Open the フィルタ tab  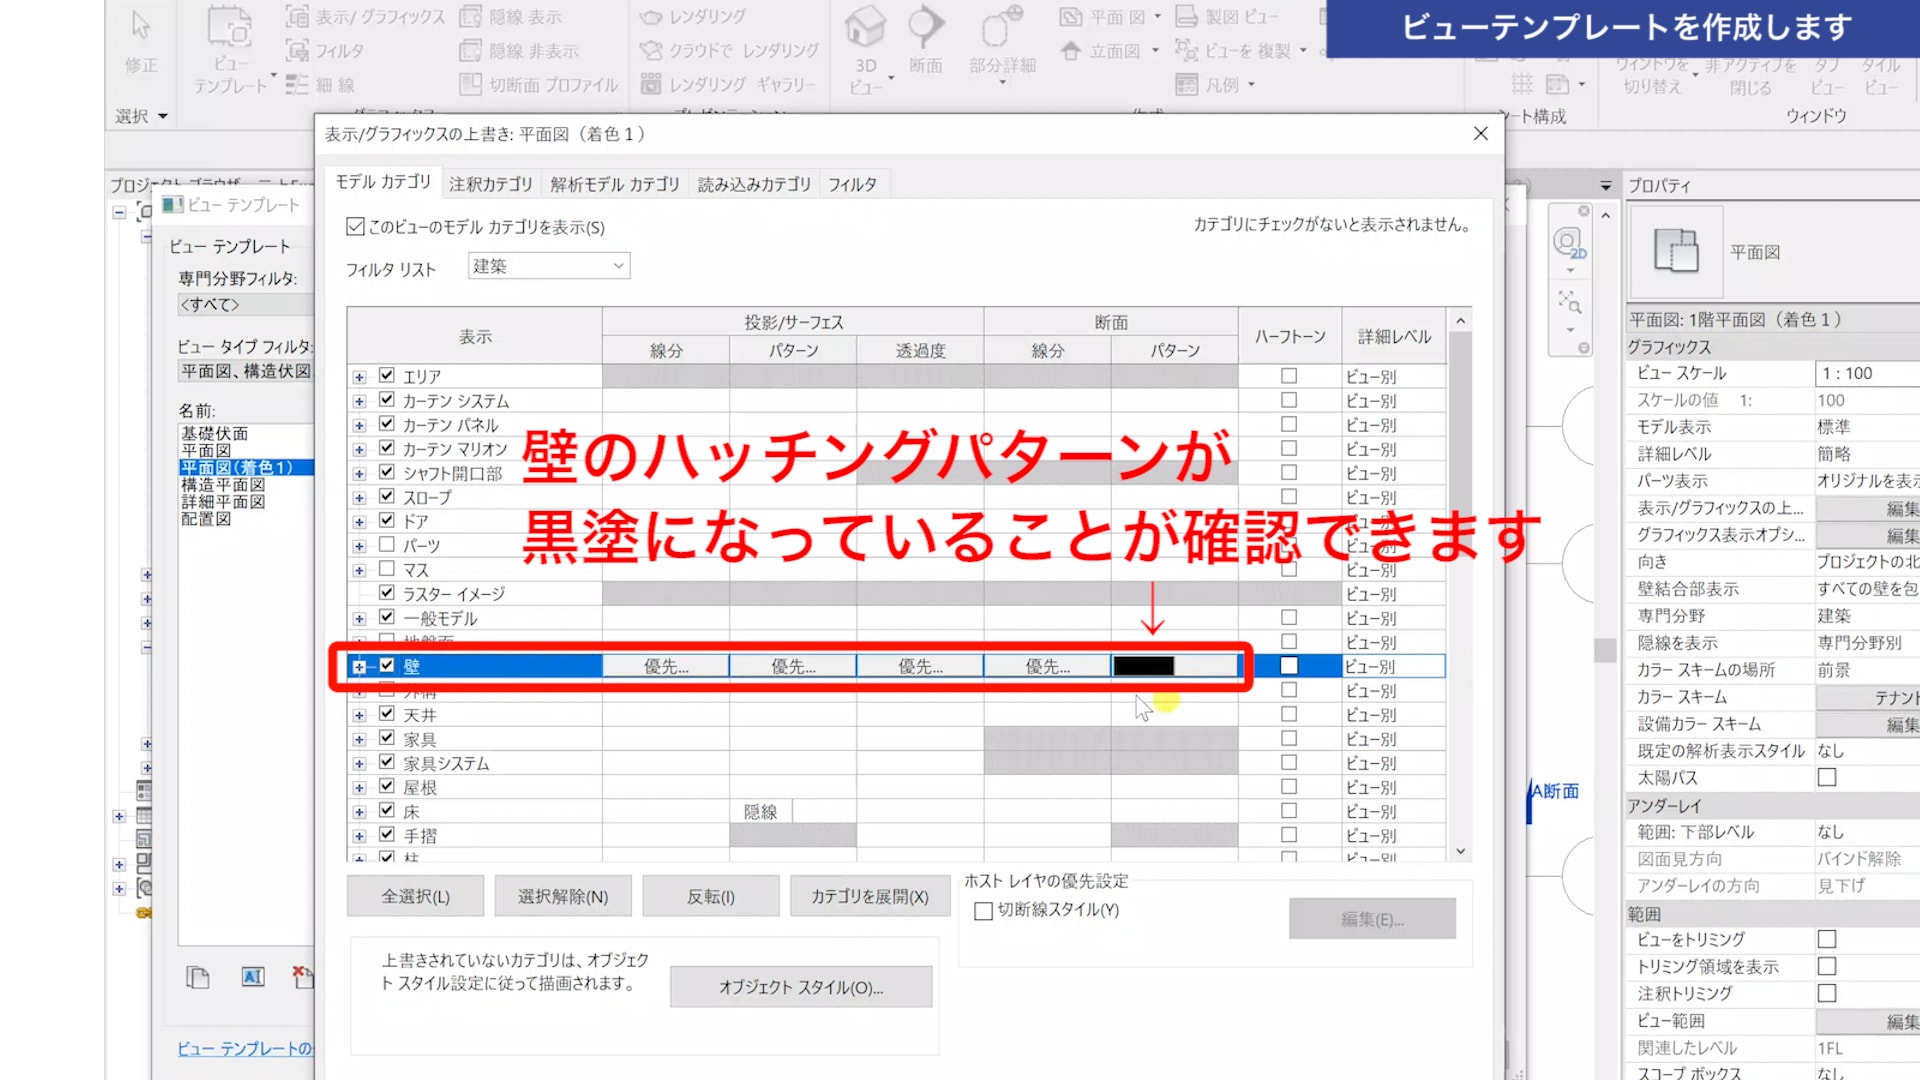852,184
